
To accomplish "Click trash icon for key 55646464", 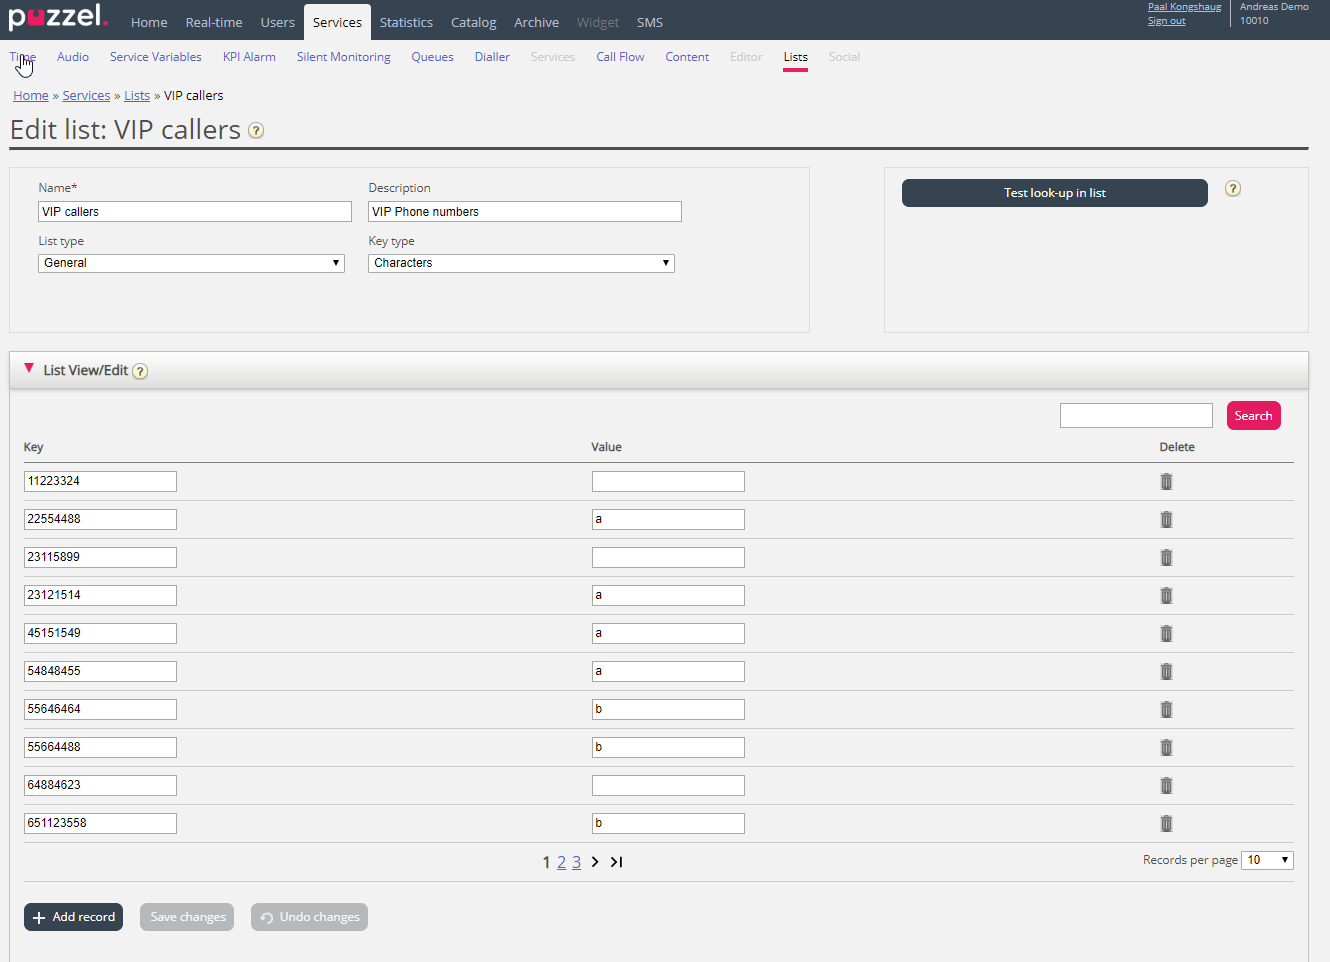I will (x=1166, y=710).
